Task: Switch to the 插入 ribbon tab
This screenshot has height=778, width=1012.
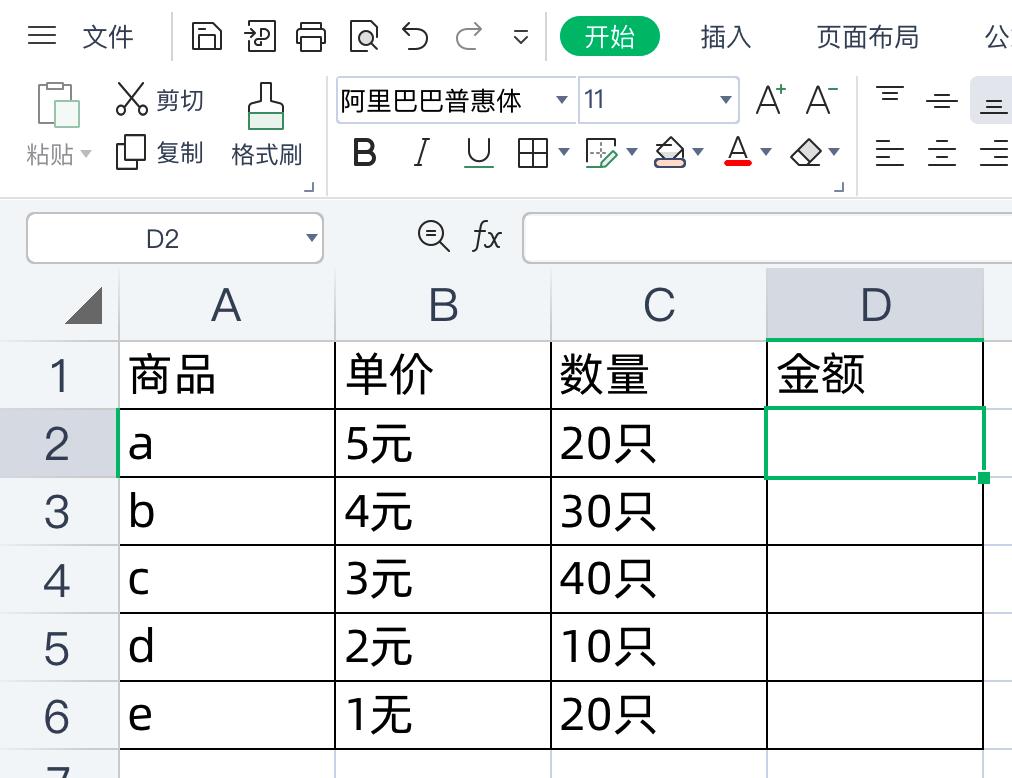Action: click(x=724, y=37)
